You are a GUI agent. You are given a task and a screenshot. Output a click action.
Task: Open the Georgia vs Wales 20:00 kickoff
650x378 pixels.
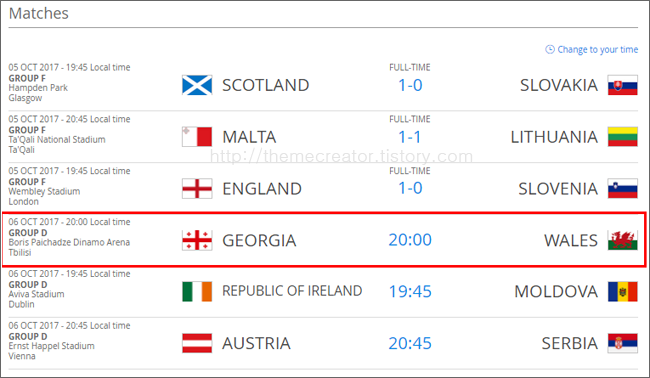[x=410, y=240]
